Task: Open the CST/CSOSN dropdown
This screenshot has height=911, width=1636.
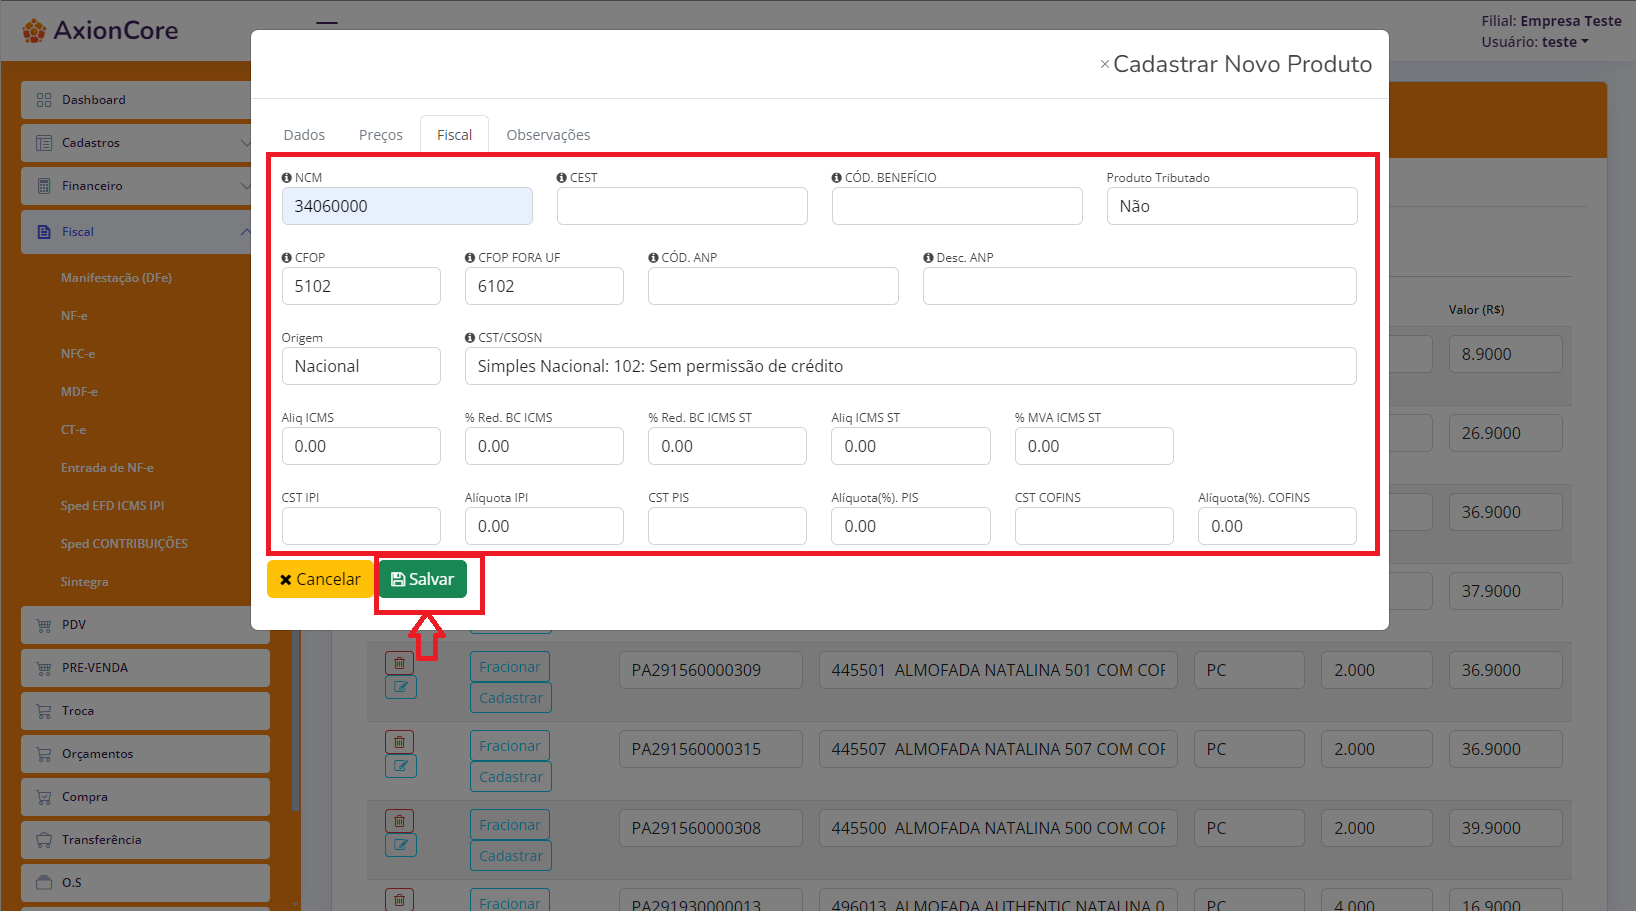Action: pos(911,366)
